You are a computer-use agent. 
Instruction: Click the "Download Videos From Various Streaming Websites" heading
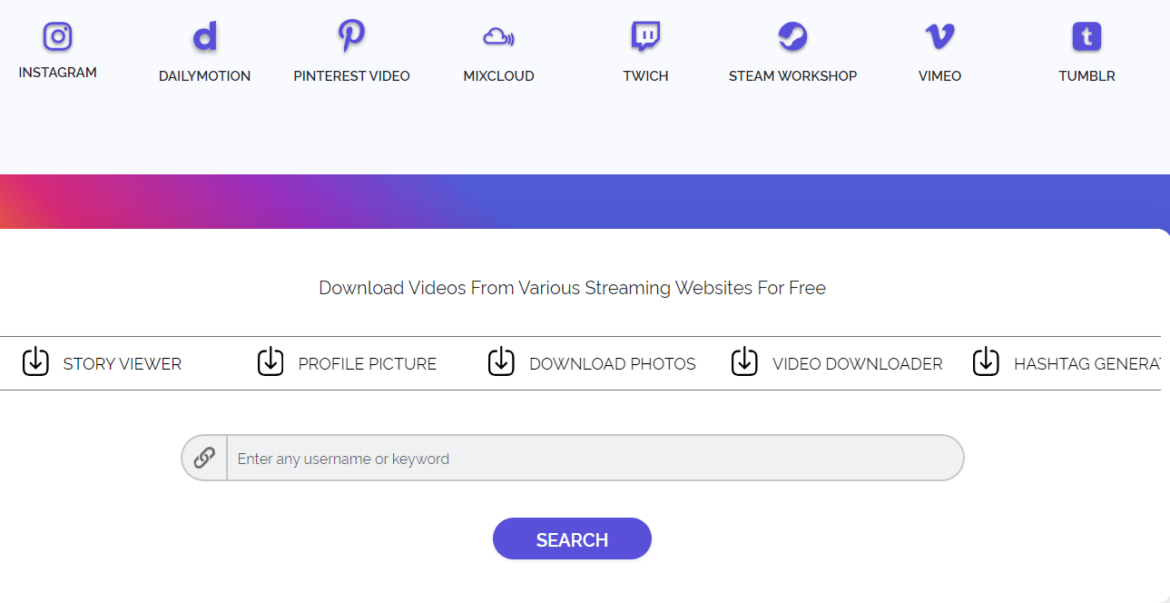572,288
